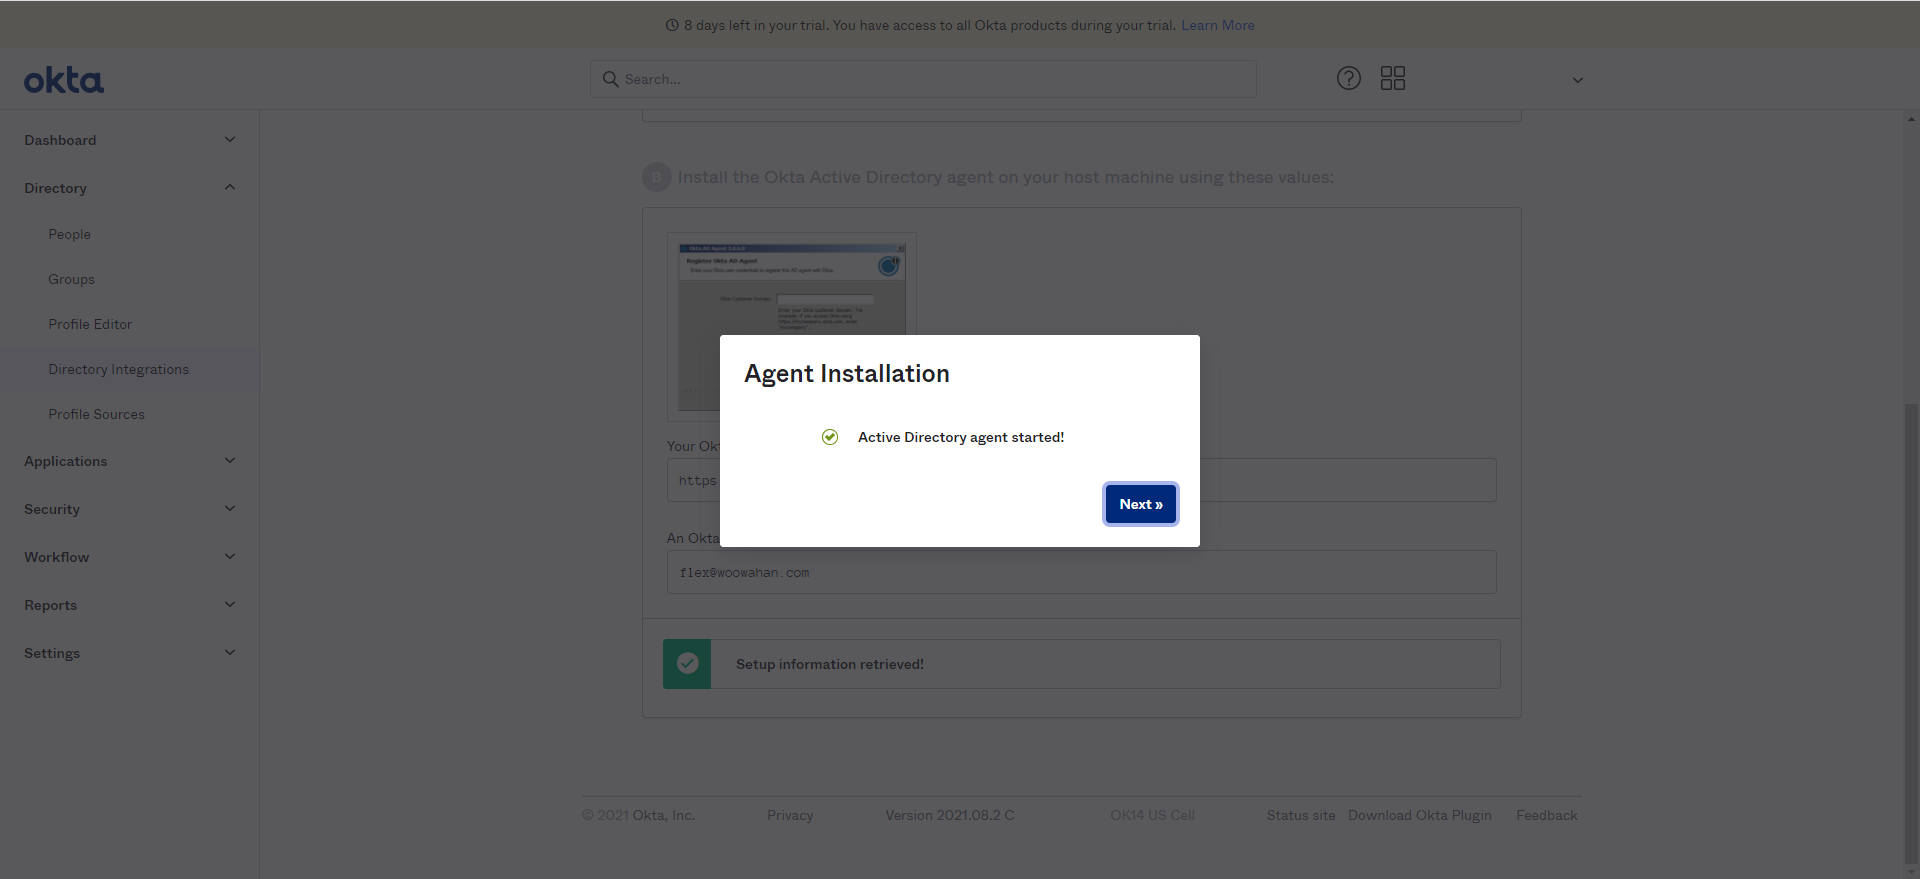Click the OK14 US Cell footer text
The image size is (1920, 879).
1152,815
